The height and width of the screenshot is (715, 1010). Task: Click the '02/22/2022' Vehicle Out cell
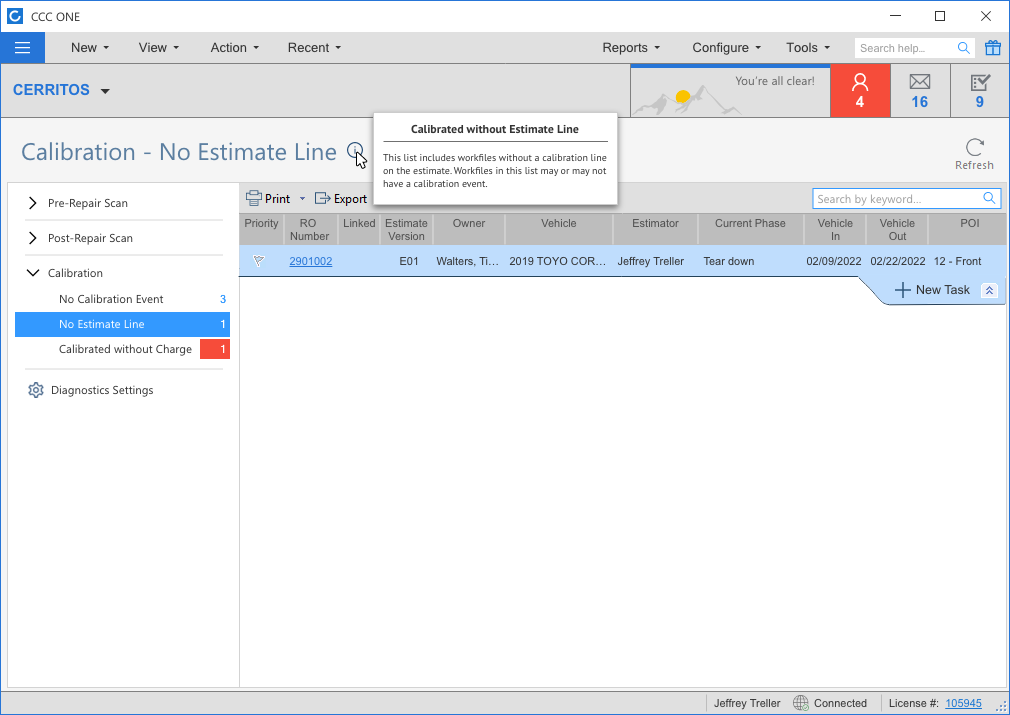coord(897,261)
